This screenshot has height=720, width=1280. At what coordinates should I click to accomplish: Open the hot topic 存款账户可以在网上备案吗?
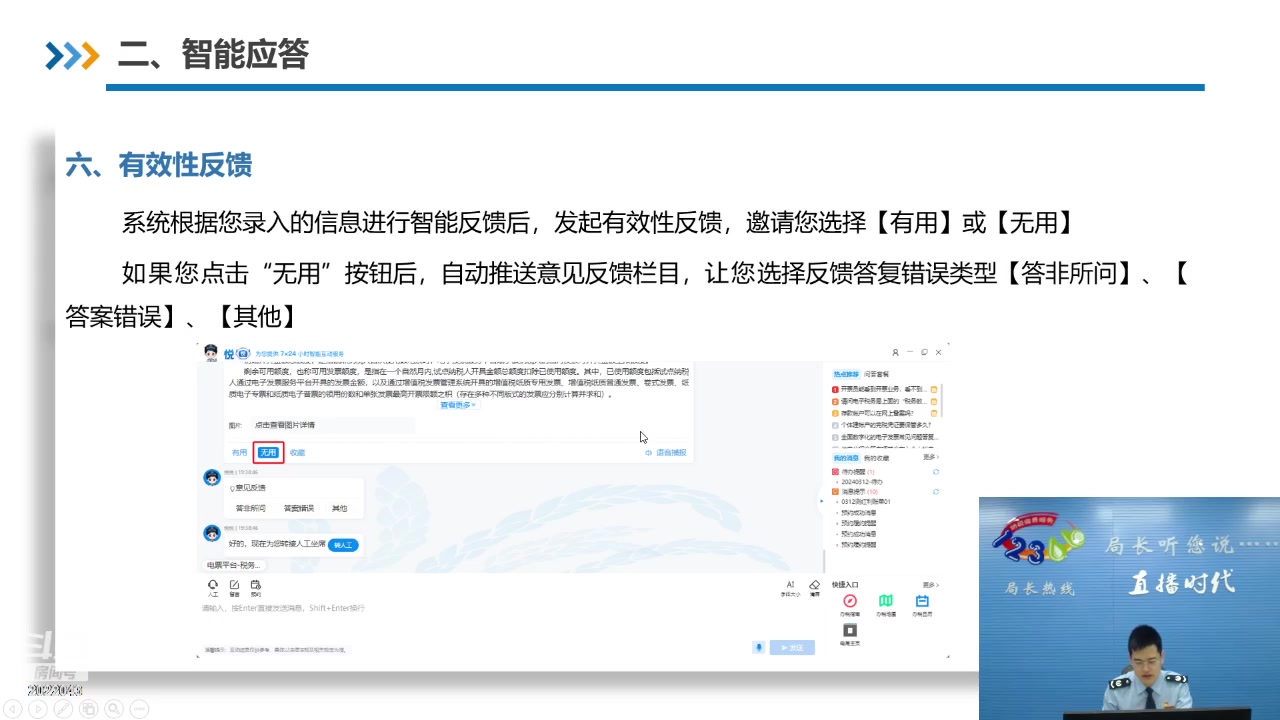point(875,413)
